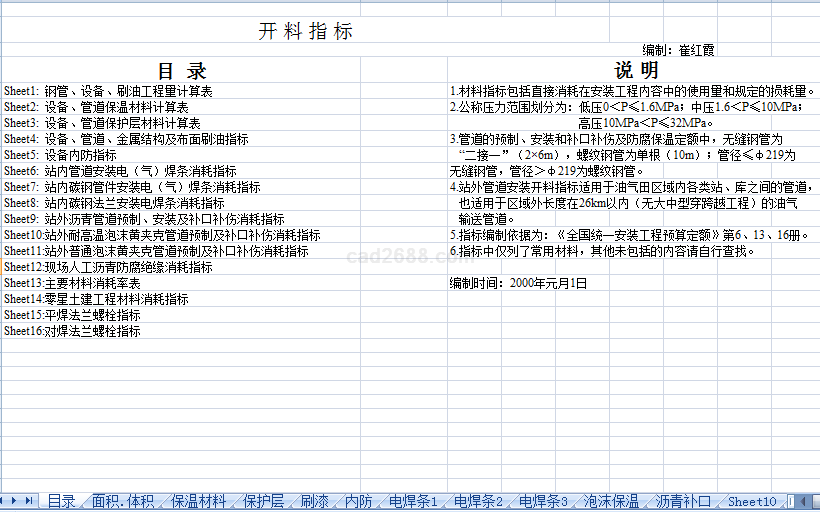Open the 沥青补口 sheet tab
The image size is (820, 512).
pos(683,502)
